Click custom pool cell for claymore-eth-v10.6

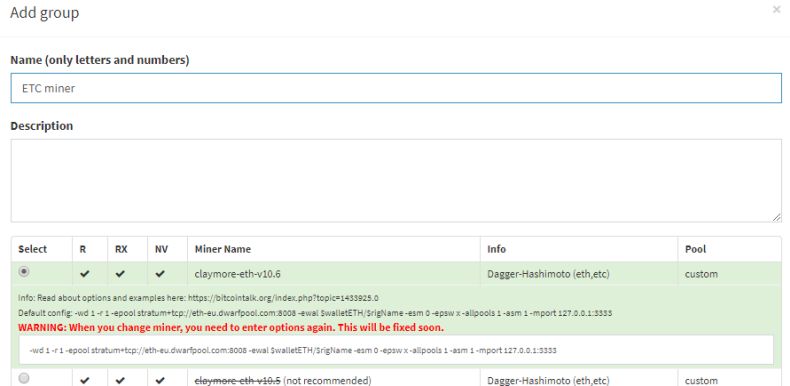pyautogui.click(x=701, y=274)
